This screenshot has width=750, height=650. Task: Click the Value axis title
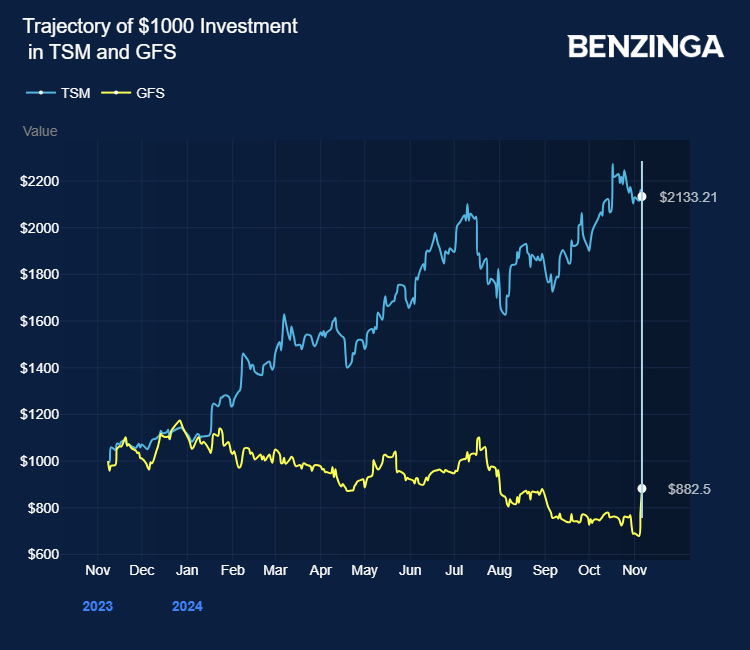coord(40,131)
